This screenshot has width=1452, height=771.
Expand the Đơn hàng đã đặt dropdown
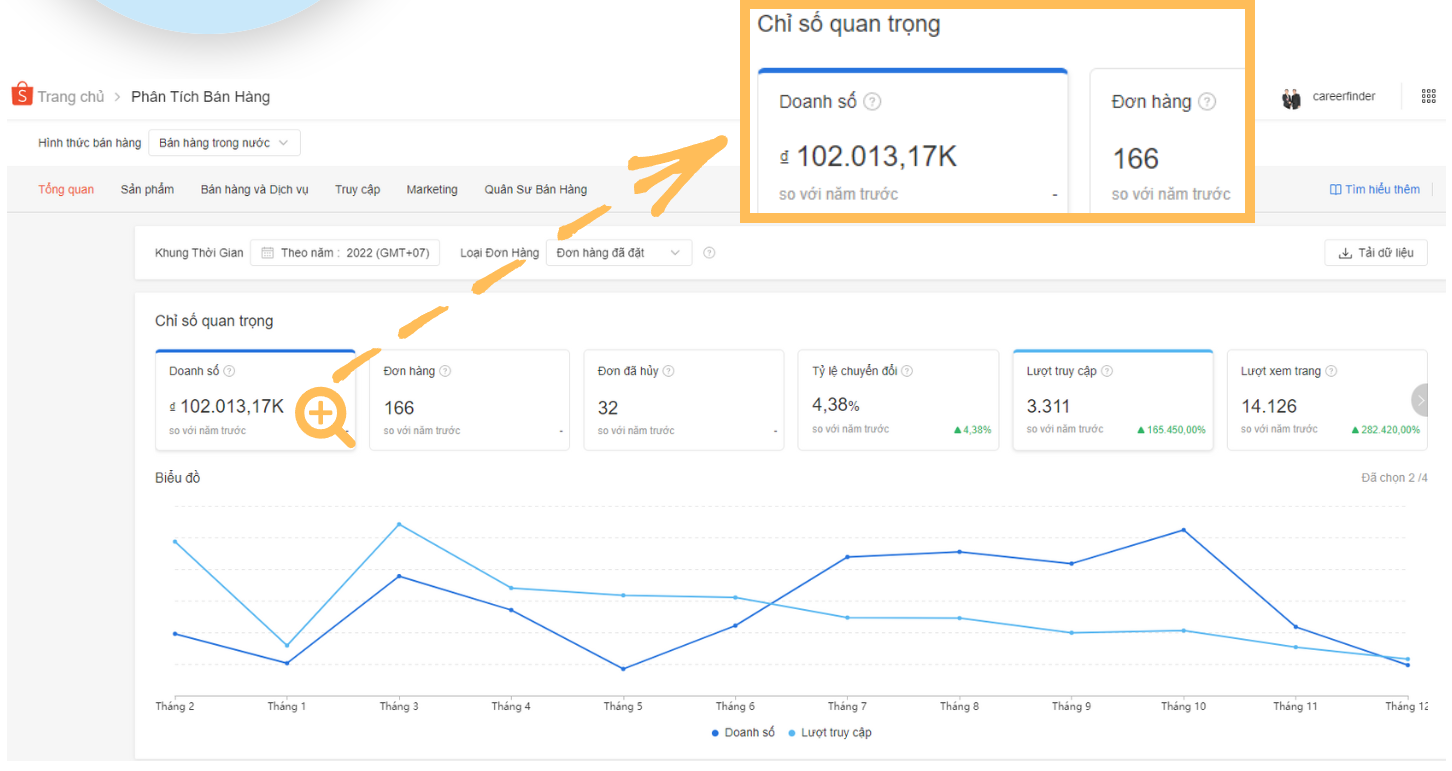tap(618, 253)
